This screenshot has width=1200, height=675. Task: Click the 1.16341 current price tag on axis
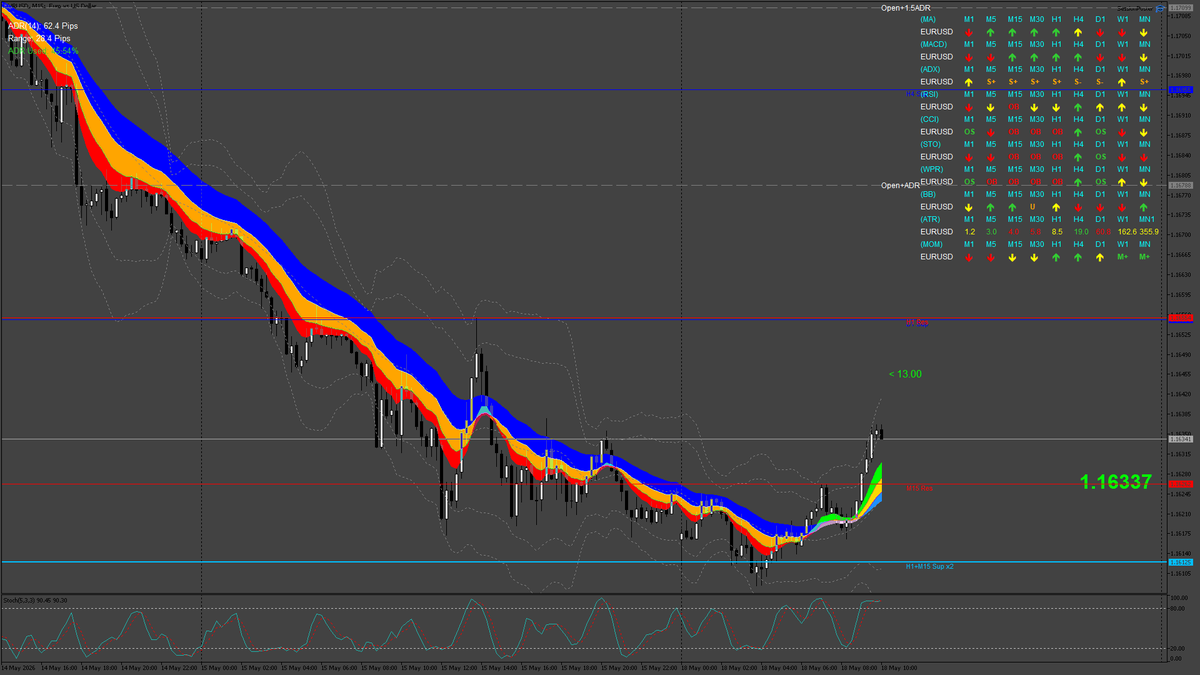[x=1181, y=438]
